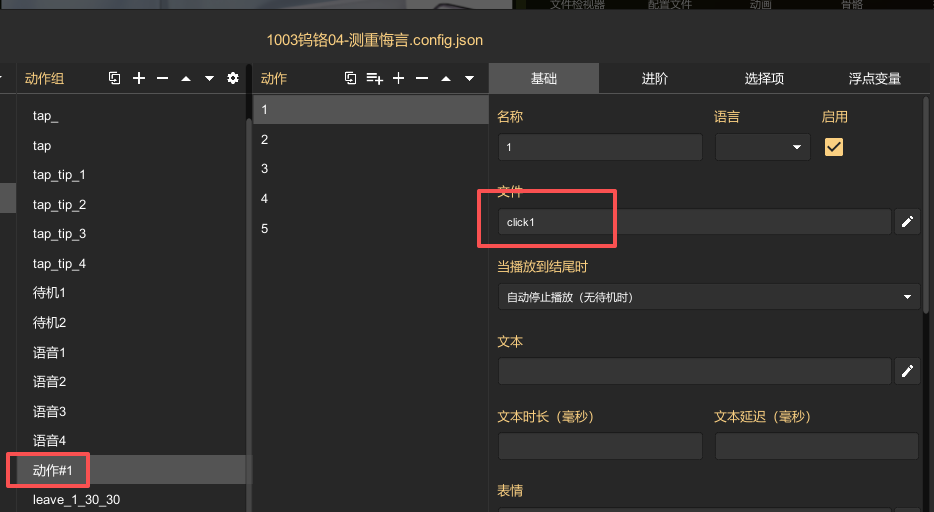Duplicate the selected 动作组 entry
This screenshot has width=934, height=512.
click(115, 78)
